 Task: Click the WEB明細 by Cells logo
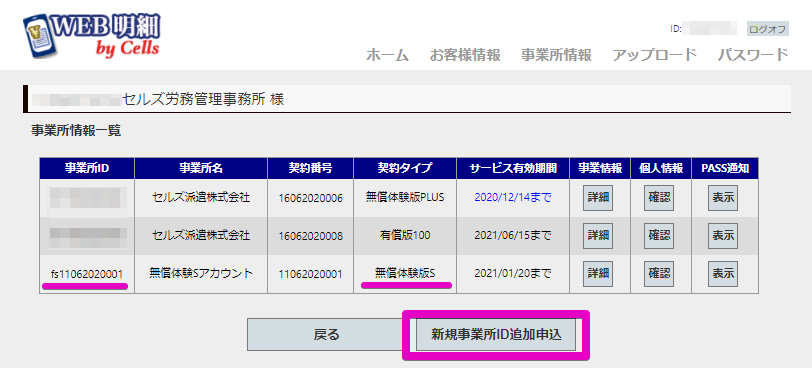click(92, 36)
